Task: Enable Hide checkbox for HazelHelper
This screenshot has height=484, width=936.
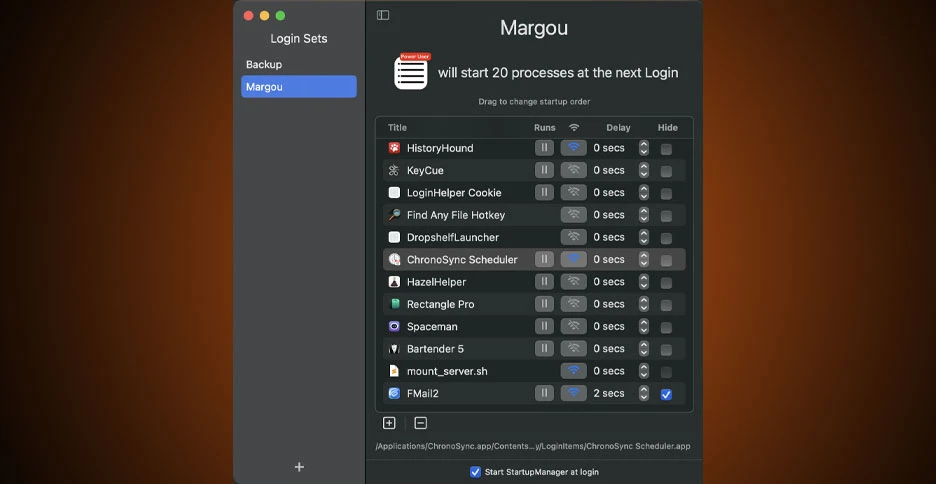Action: 666,283
